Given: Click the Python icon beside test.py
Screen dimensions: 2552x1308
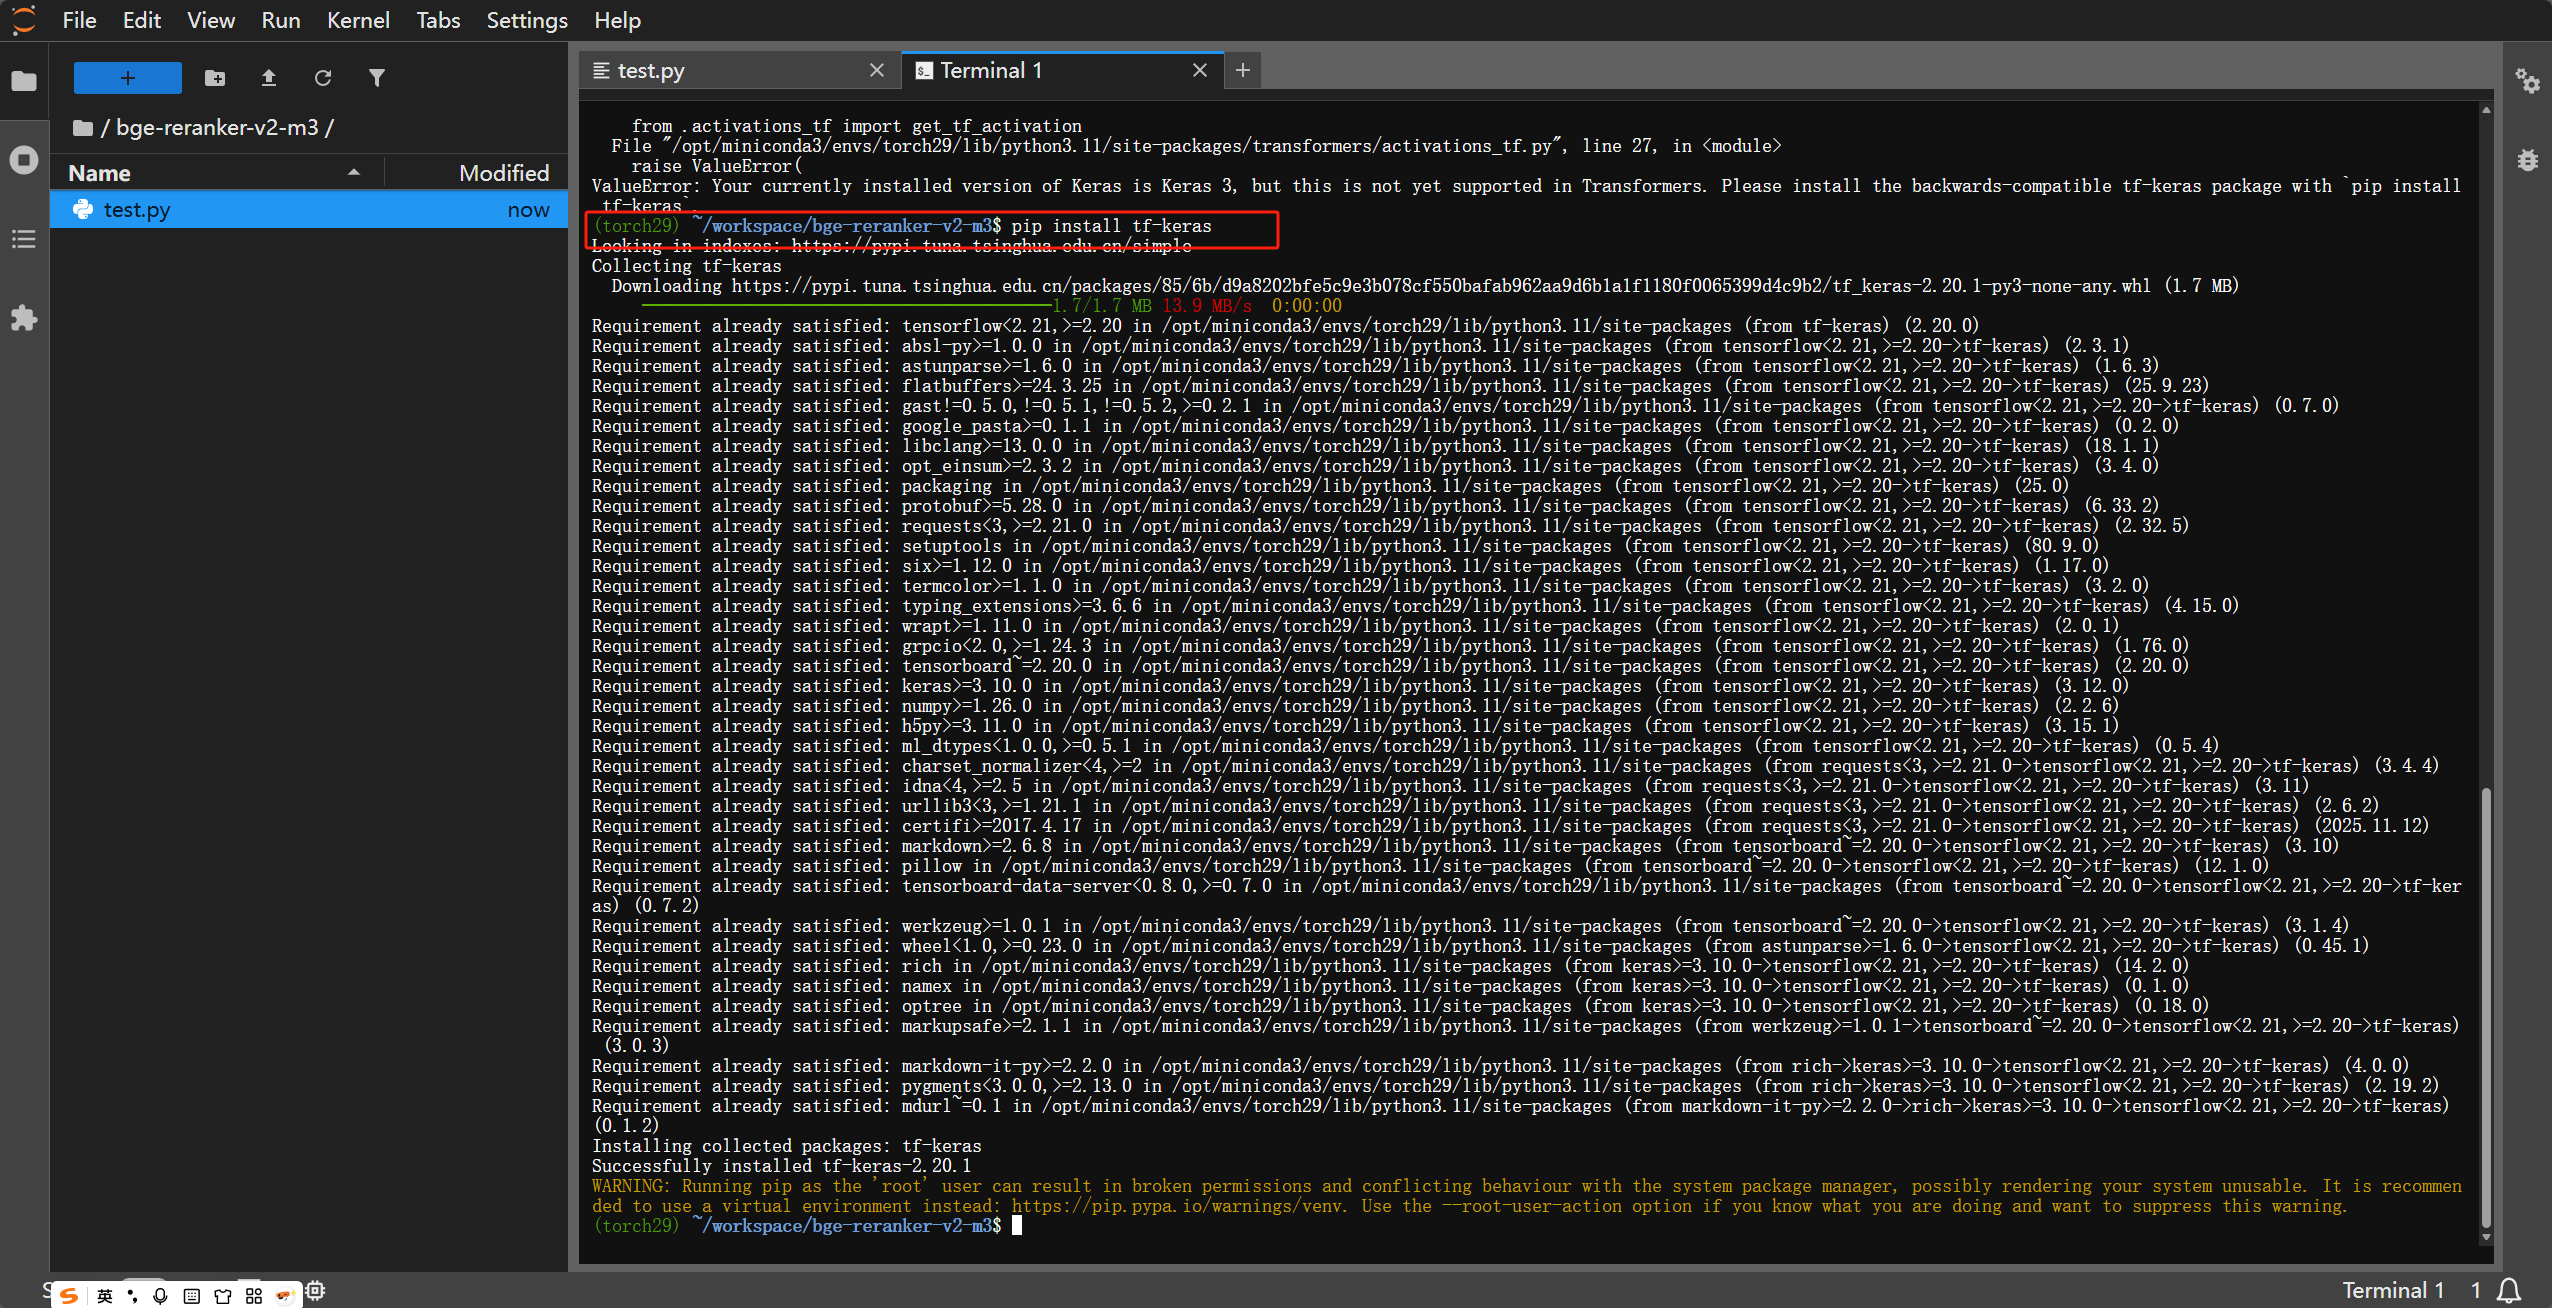Looking at the screenshot, I should (x=83, y=210).
